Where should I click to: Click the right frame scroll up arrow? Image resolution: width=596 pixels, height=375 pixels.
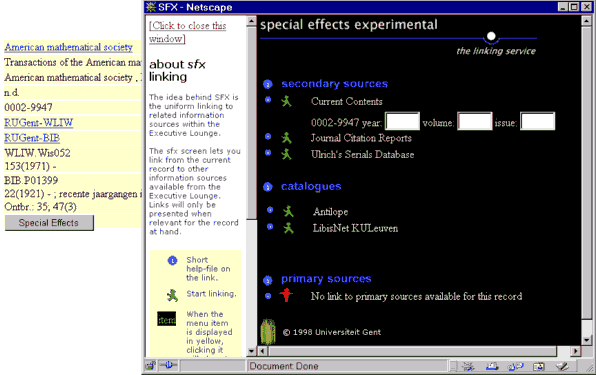(x=586, y=21)
